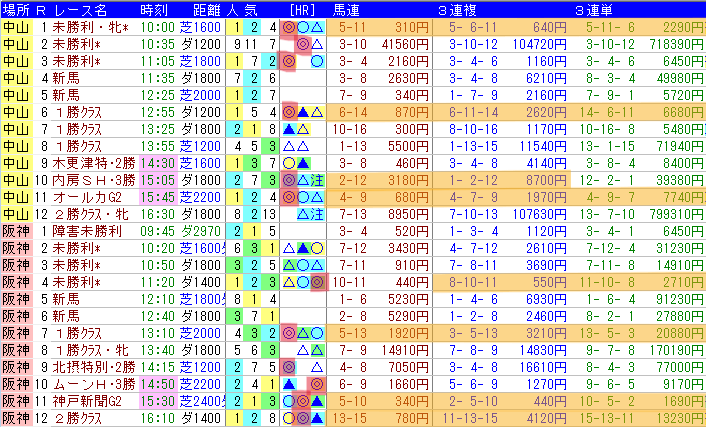Click the 注 mark in 中山 10R
Image resolution: width=706 pixels, height=427 pixels.
coord(317,180)
